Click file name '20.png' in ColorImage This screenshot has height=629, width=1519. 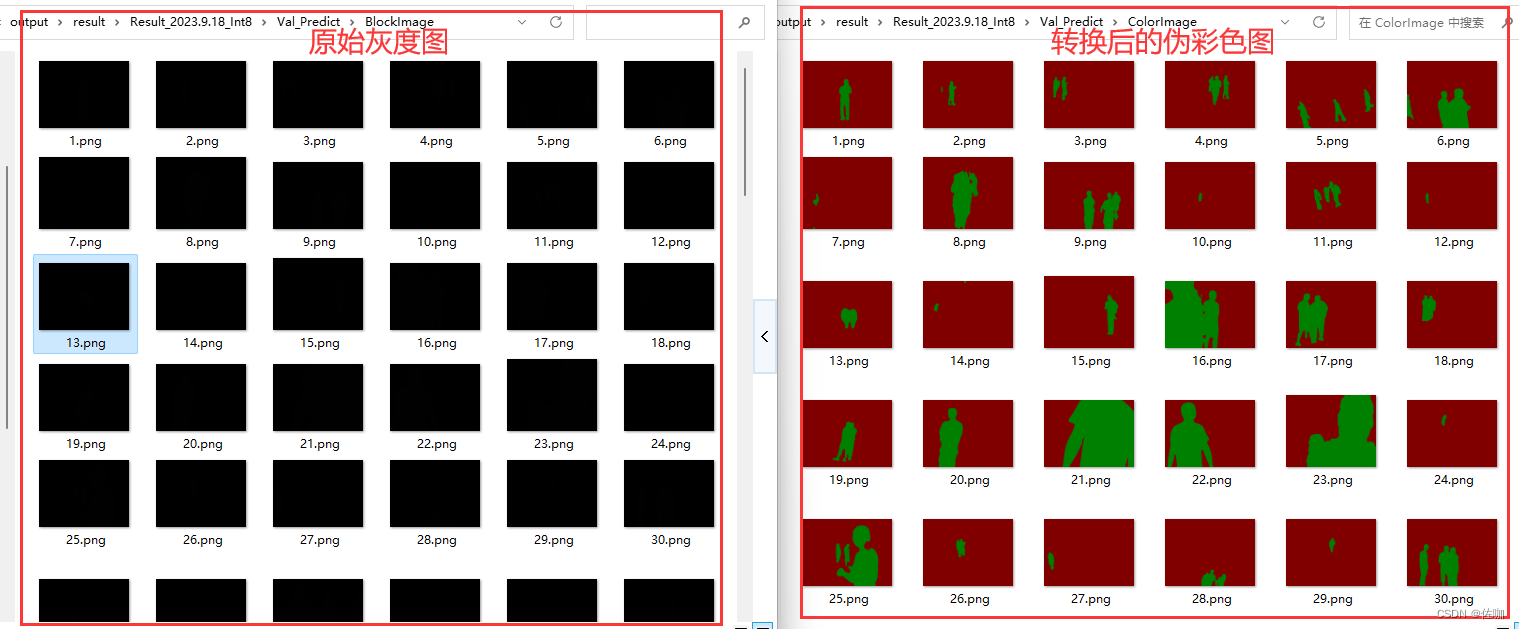coord(969,480)
